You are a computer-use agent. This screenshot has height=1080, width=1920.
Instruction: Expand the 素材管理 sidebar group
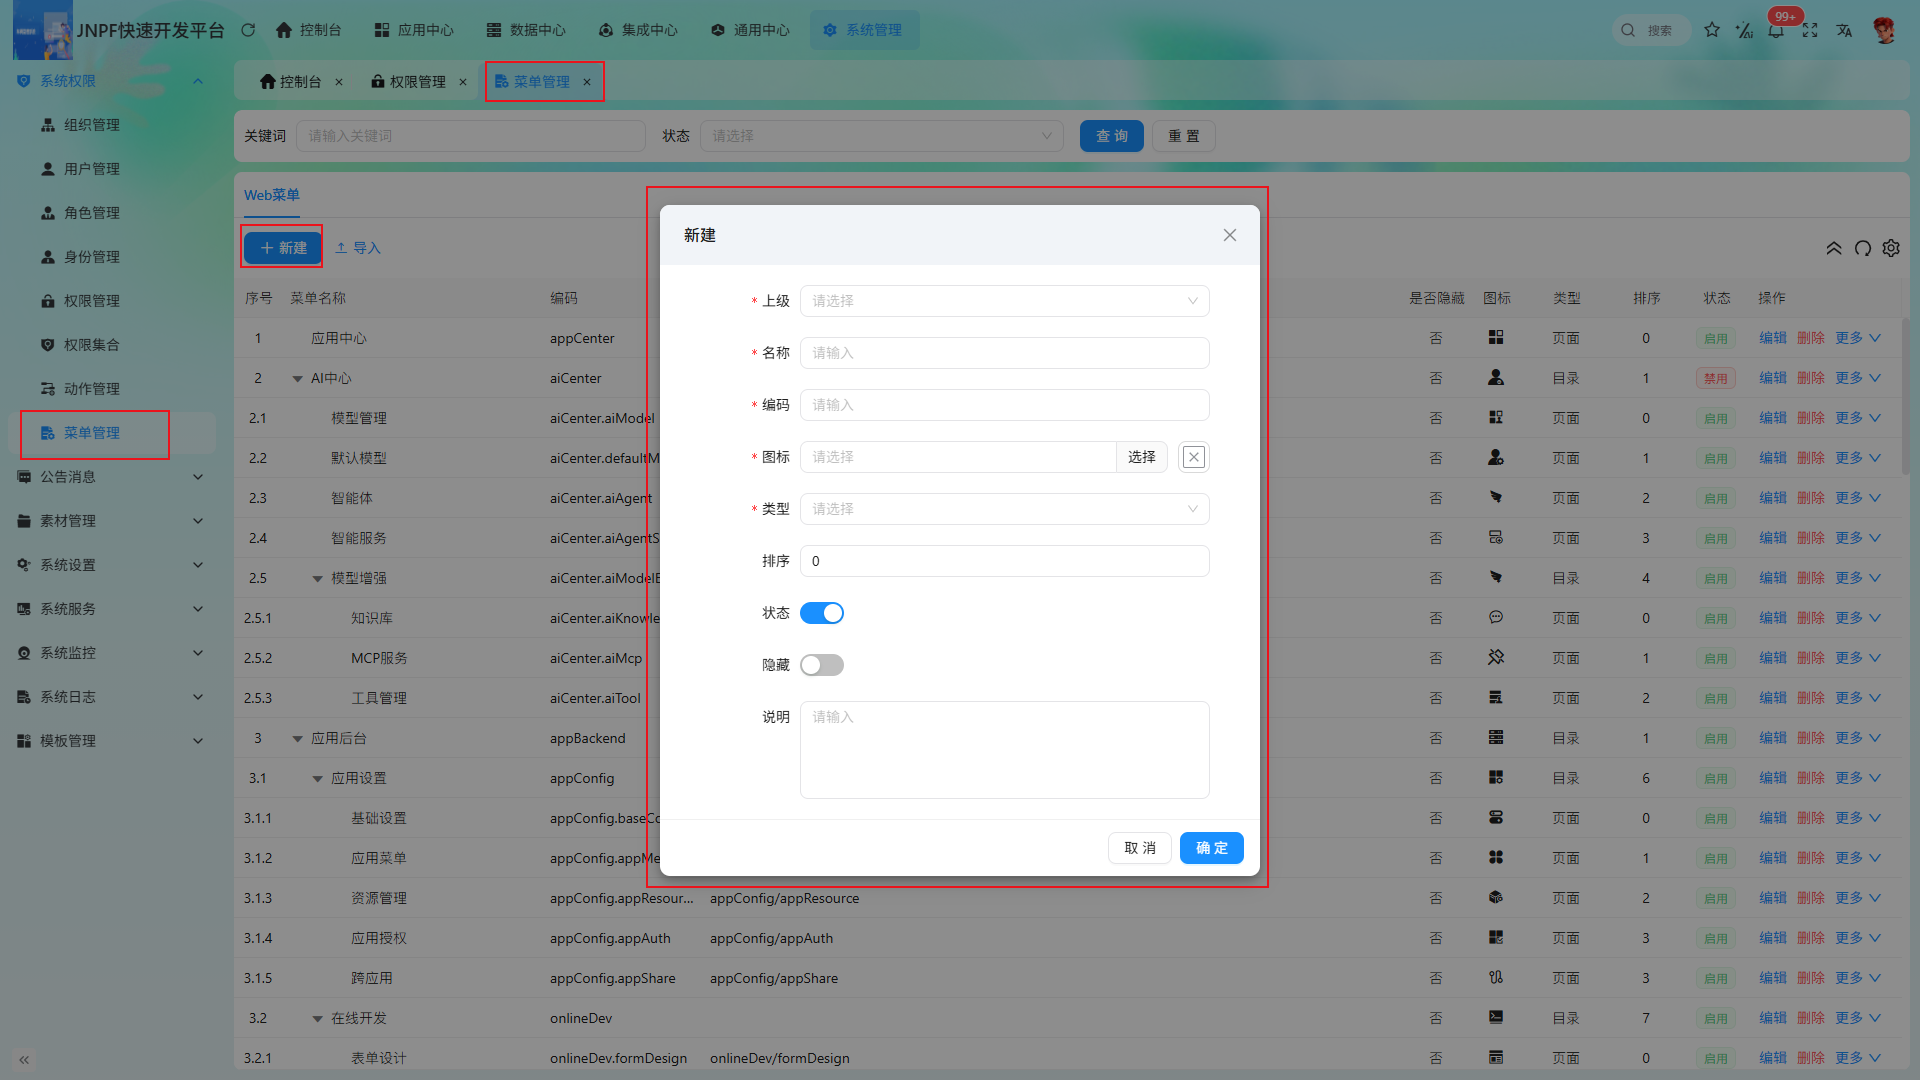pos(198,521)
